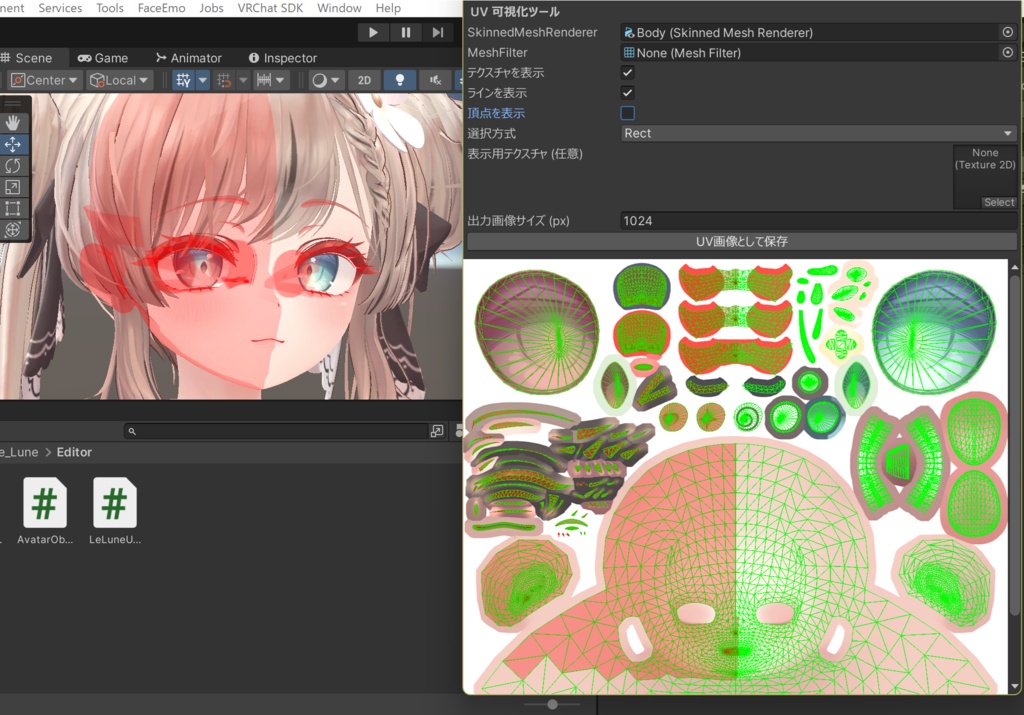1024x715 pixels.
Task: Open the draw mode shading dropdown
Action: (x=326, y=80)
